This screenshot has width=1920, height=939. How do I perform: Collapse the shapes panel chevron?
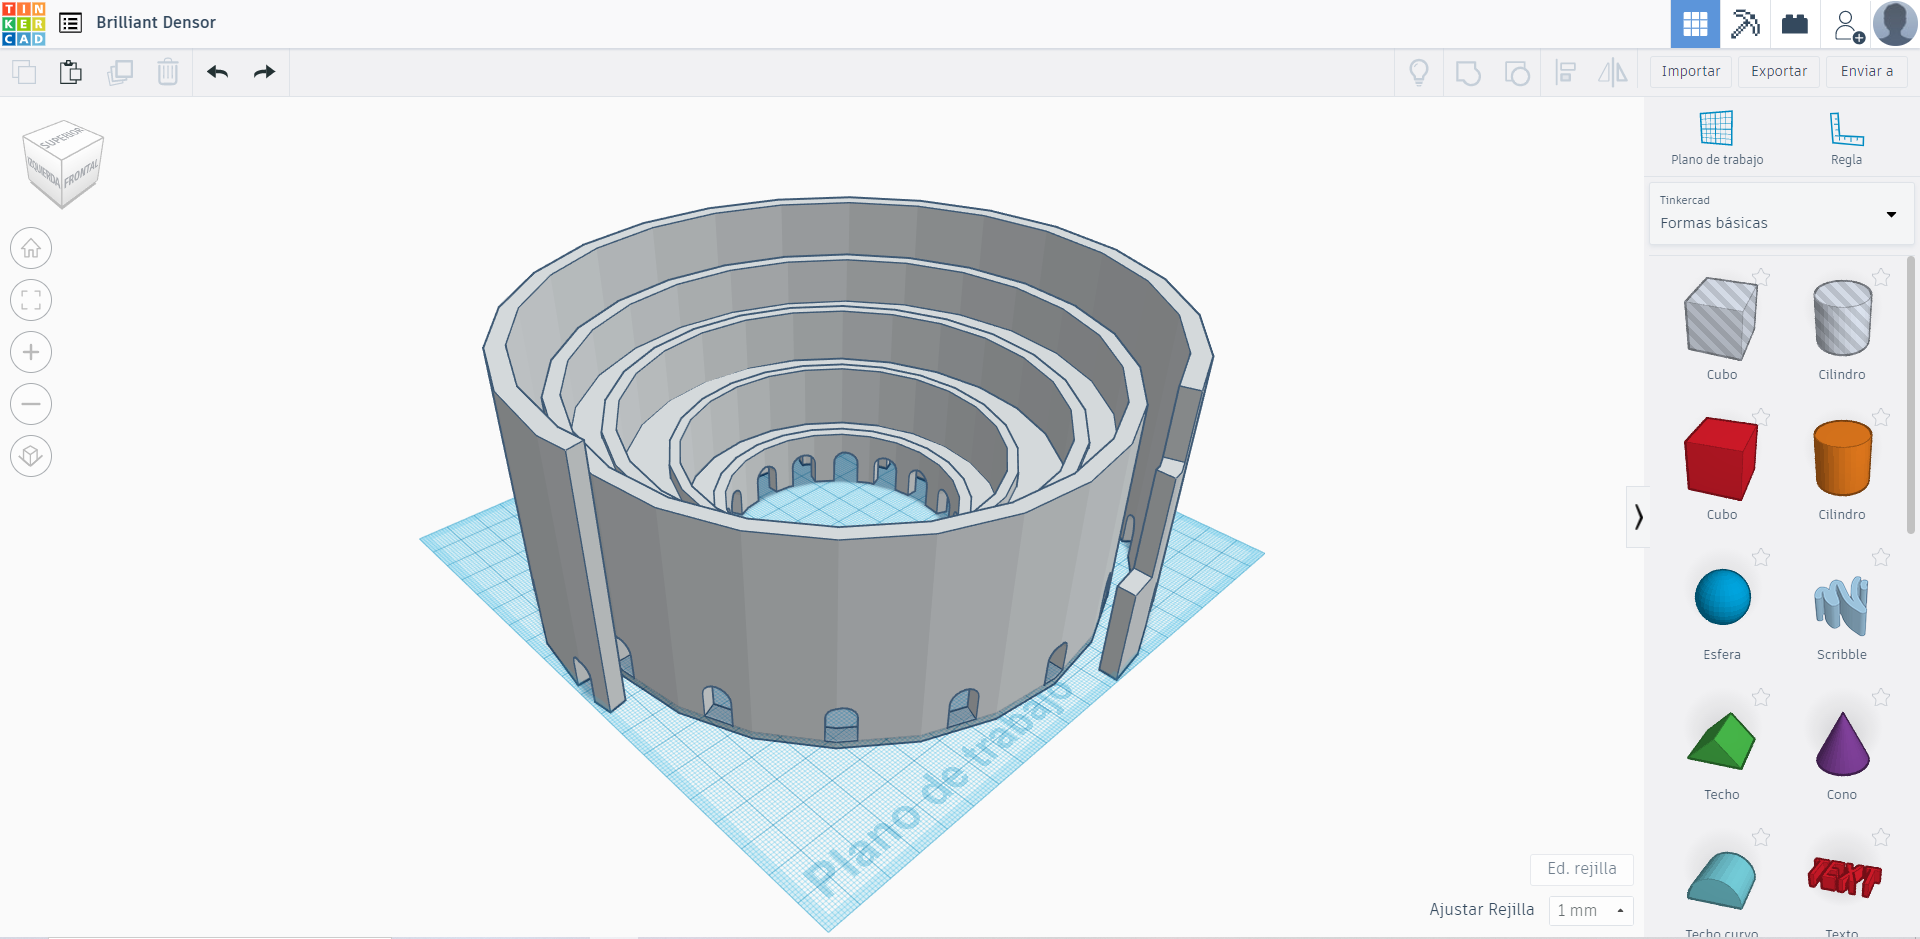[1638, 517]
